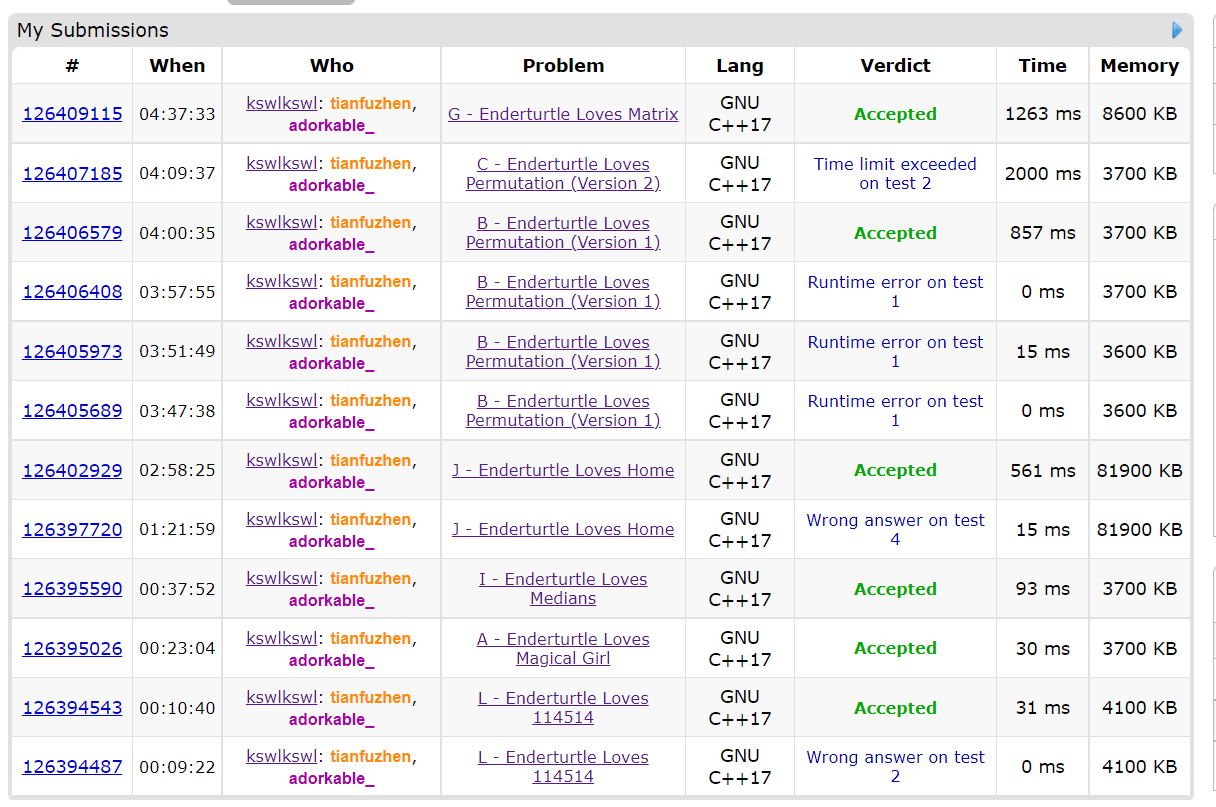The height and width of the screenshot is (807, 1216).
Task: Click the blue arrow icon beside My Submissions
Action: [1177, 30]
